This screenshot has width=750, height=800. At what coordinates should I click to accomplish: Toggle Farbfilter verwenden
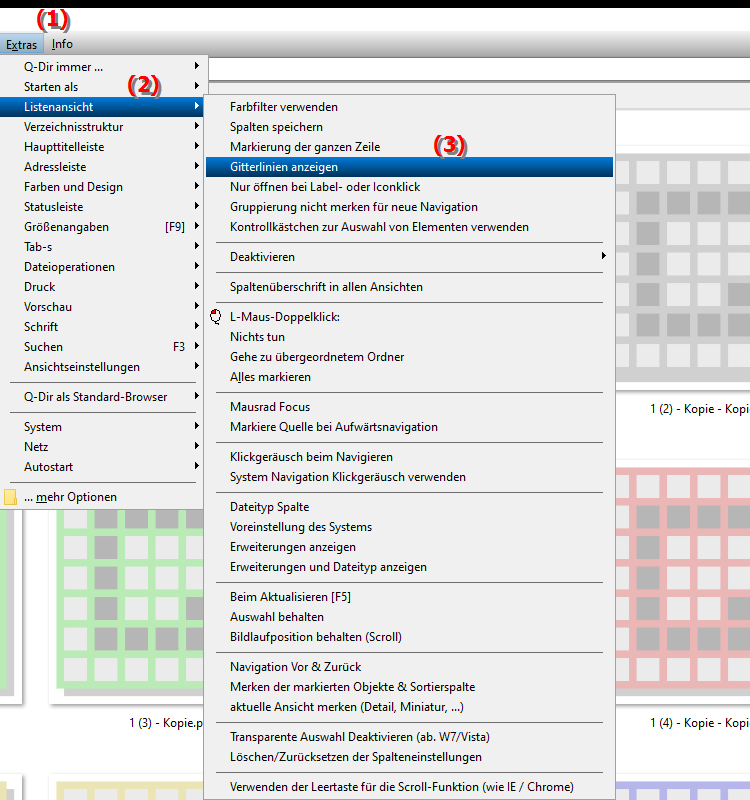(409, 107)
